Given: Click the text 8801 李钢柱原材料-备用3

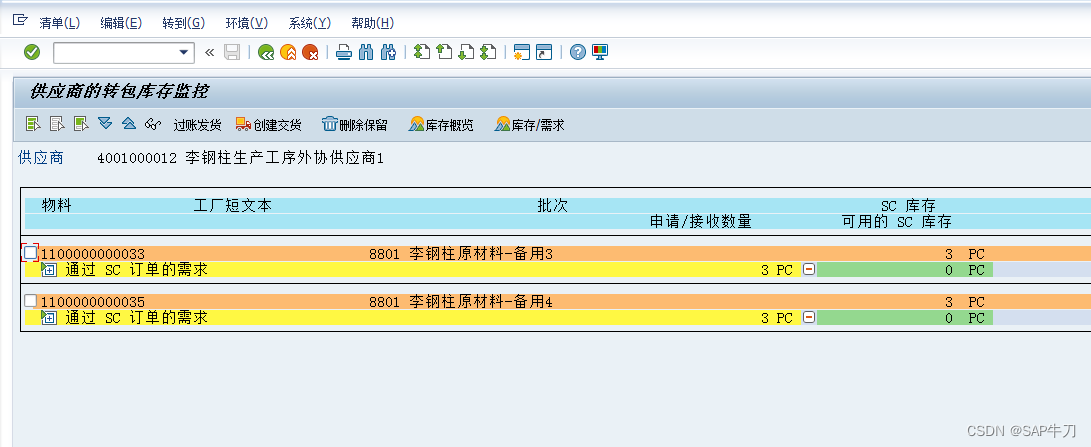Looking at the screenshot, I should (461, 254).
